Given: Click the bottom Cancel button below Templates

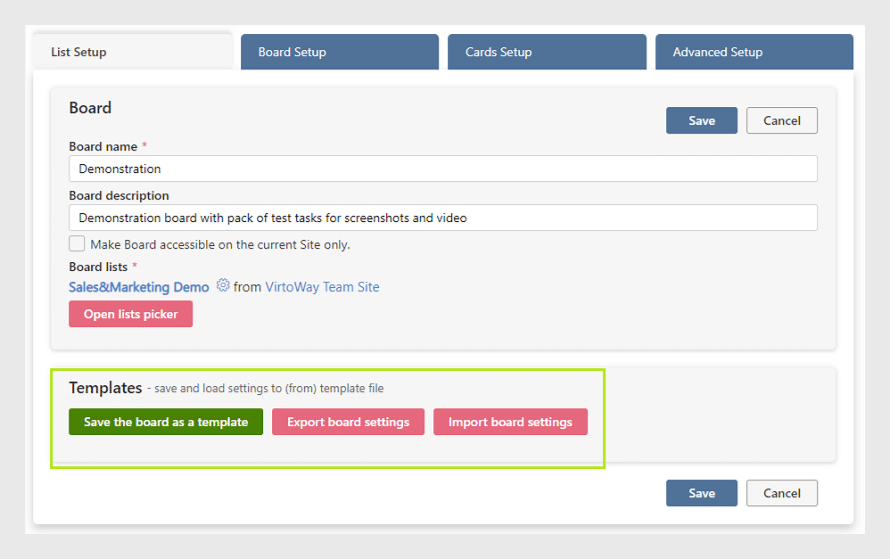Looking at the screenshot, I should [782, 493].
